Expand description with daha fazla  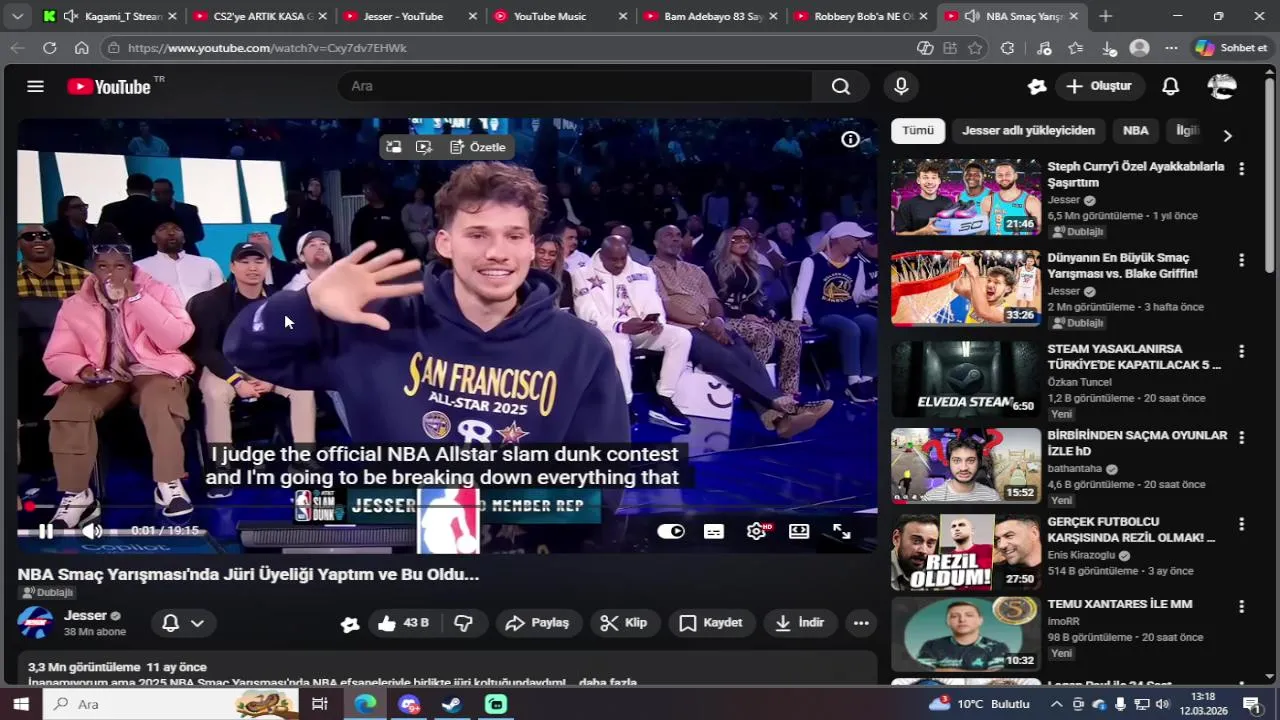pos(608,683)
